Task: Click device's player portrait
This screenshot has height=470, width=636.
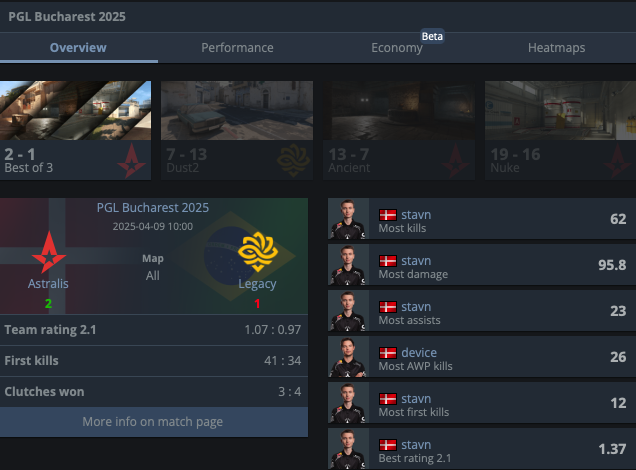Action: [348, 357]
